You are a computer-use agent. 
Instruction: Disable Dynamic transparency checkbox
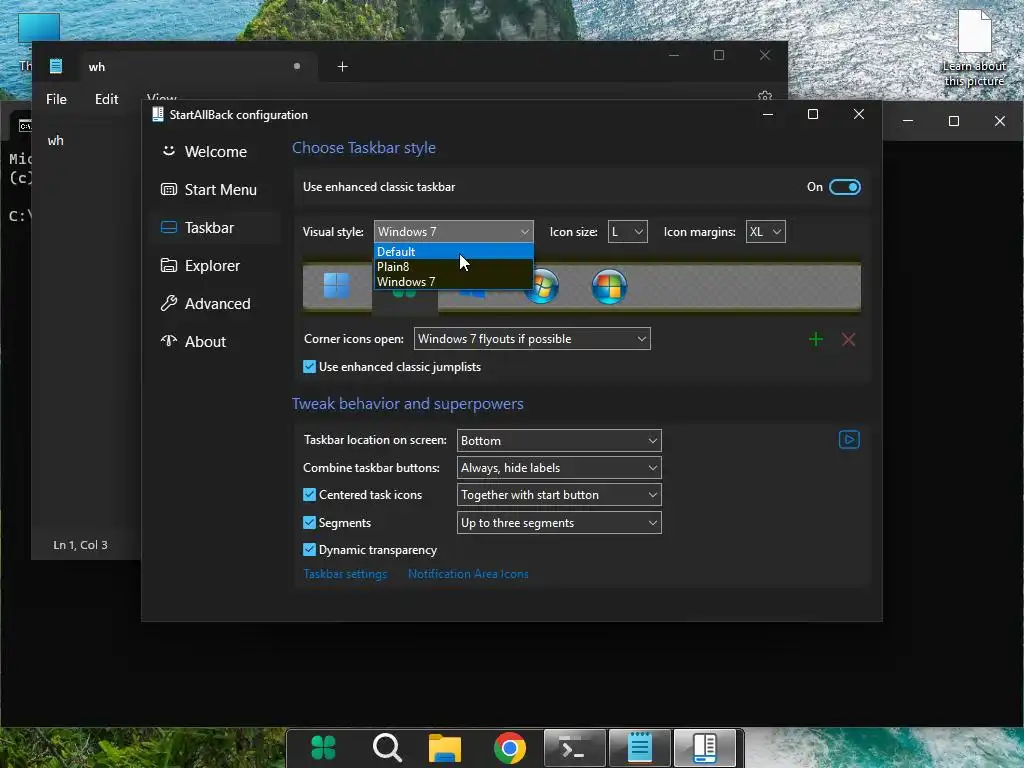point(310,550)
